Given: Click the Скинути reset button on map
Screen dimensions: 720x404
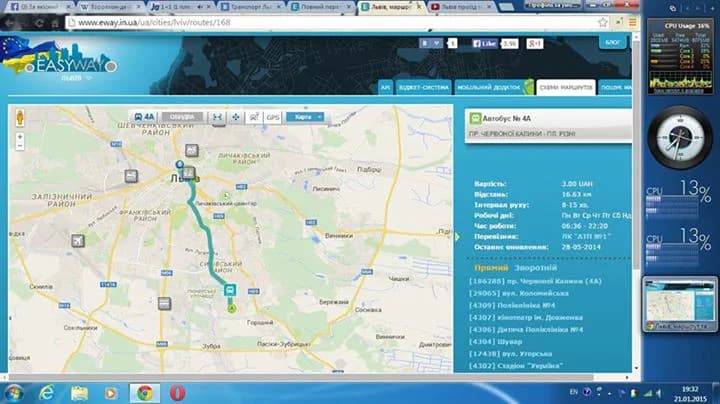Looking at the screenshot, I should (x=182, y=117).
